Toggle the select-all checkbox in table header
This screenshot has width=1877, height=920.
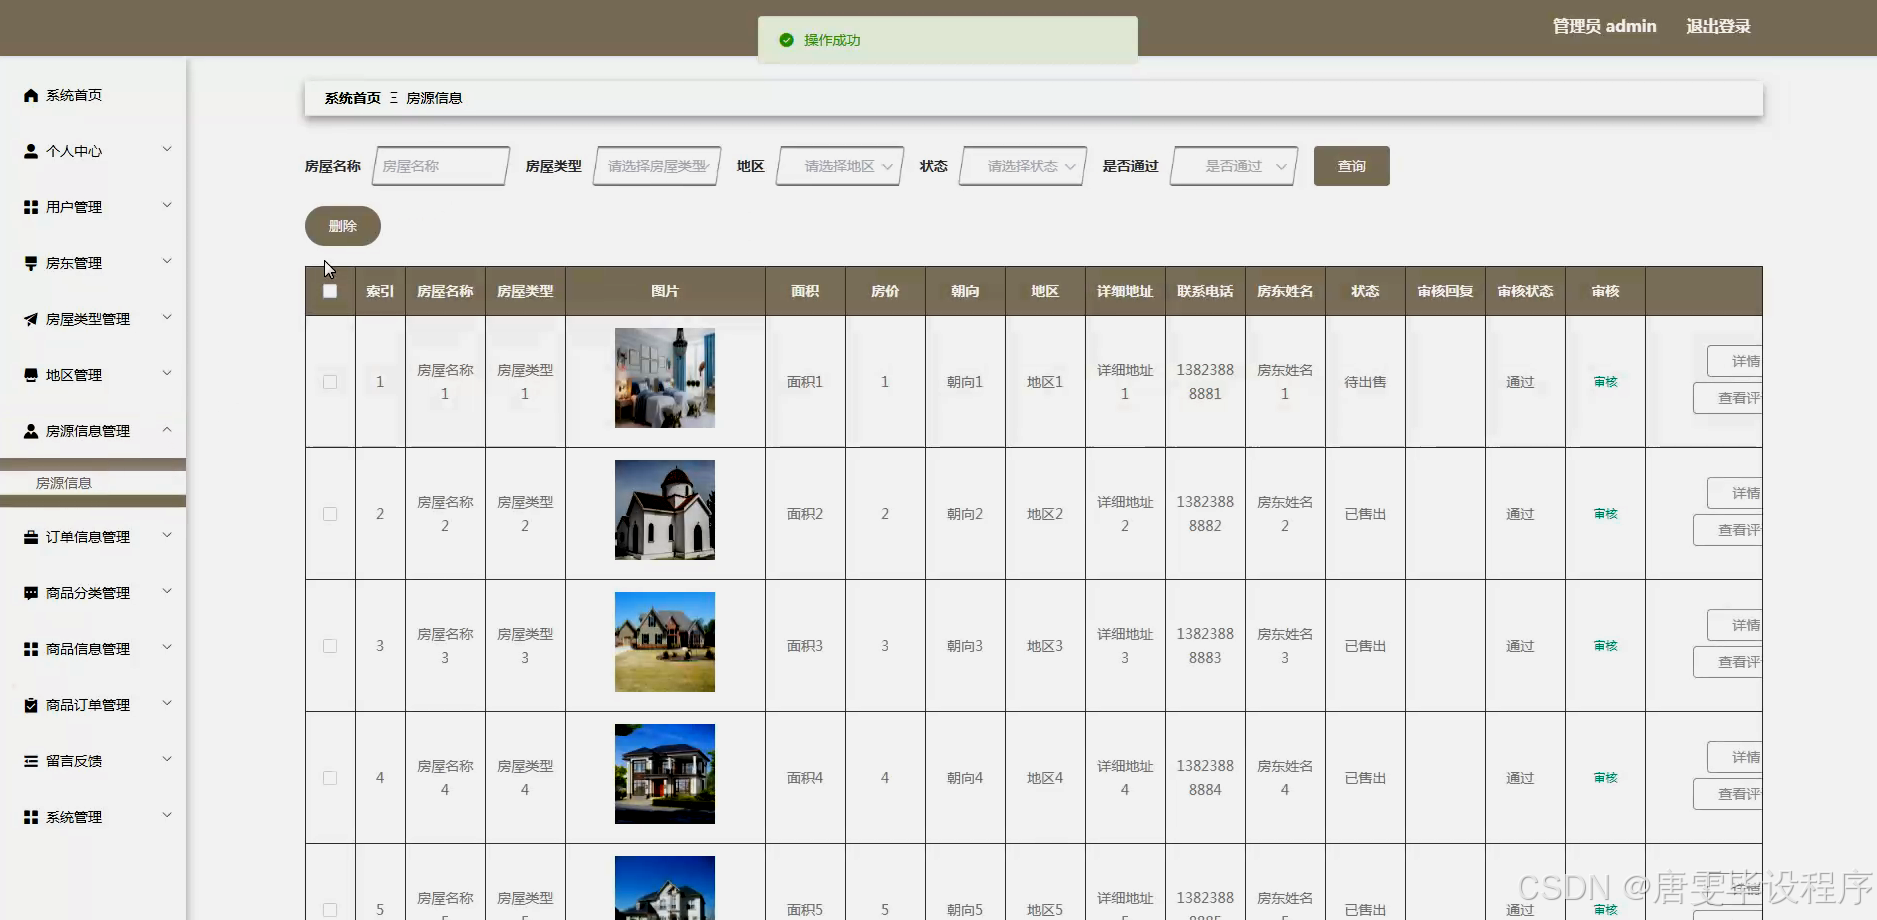(x=330, y=291)
